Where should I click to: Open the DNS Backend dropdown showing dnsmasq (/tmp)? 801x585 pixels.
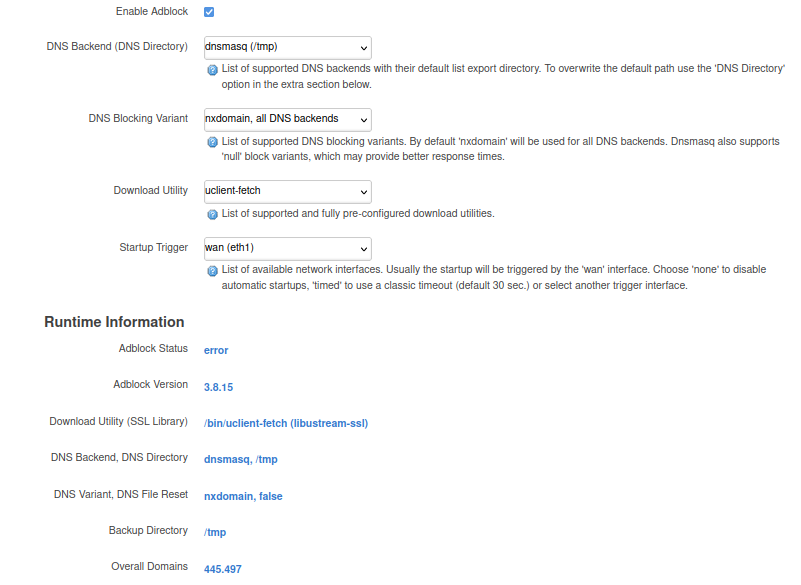(288, 48)
